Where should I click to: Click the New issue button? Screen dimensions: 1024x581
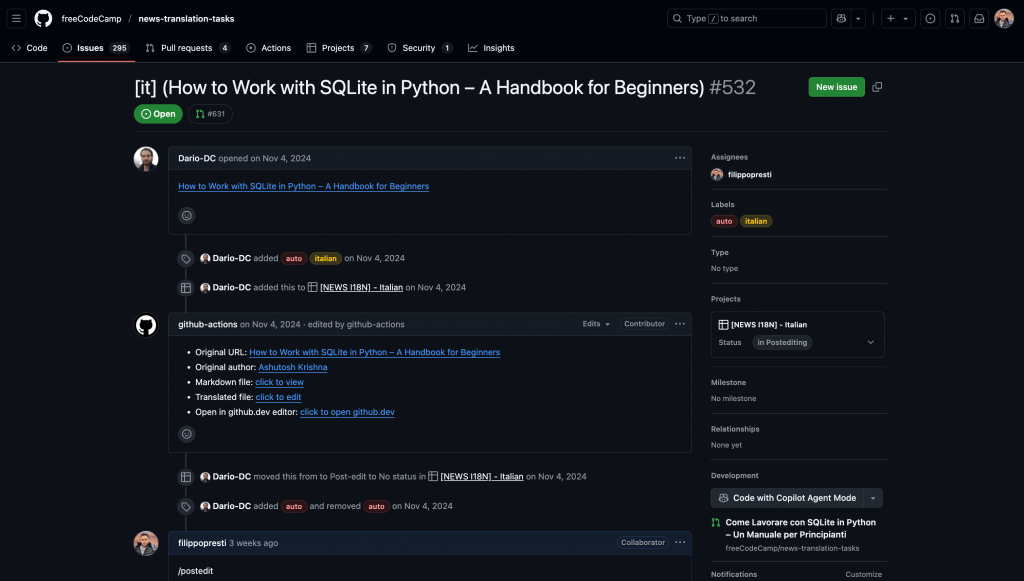coord(836,87)
